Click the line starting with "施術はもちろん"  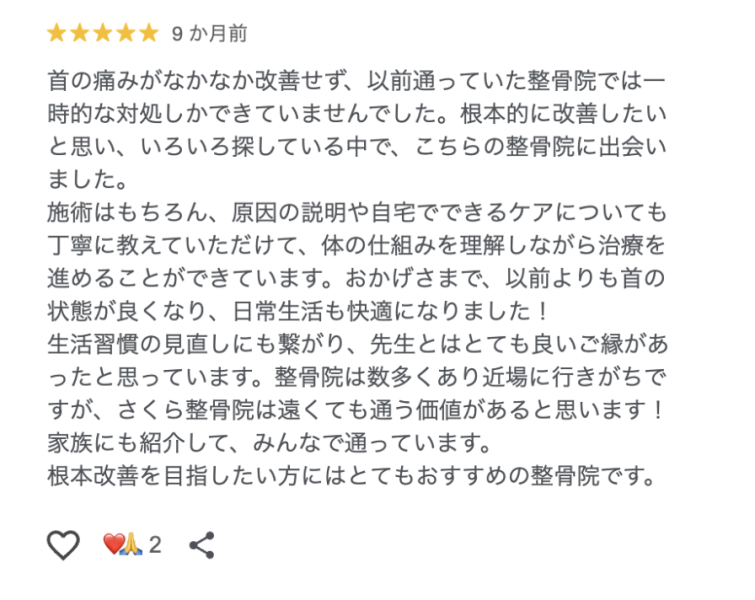pyautogui.click(x=356, y=212)
